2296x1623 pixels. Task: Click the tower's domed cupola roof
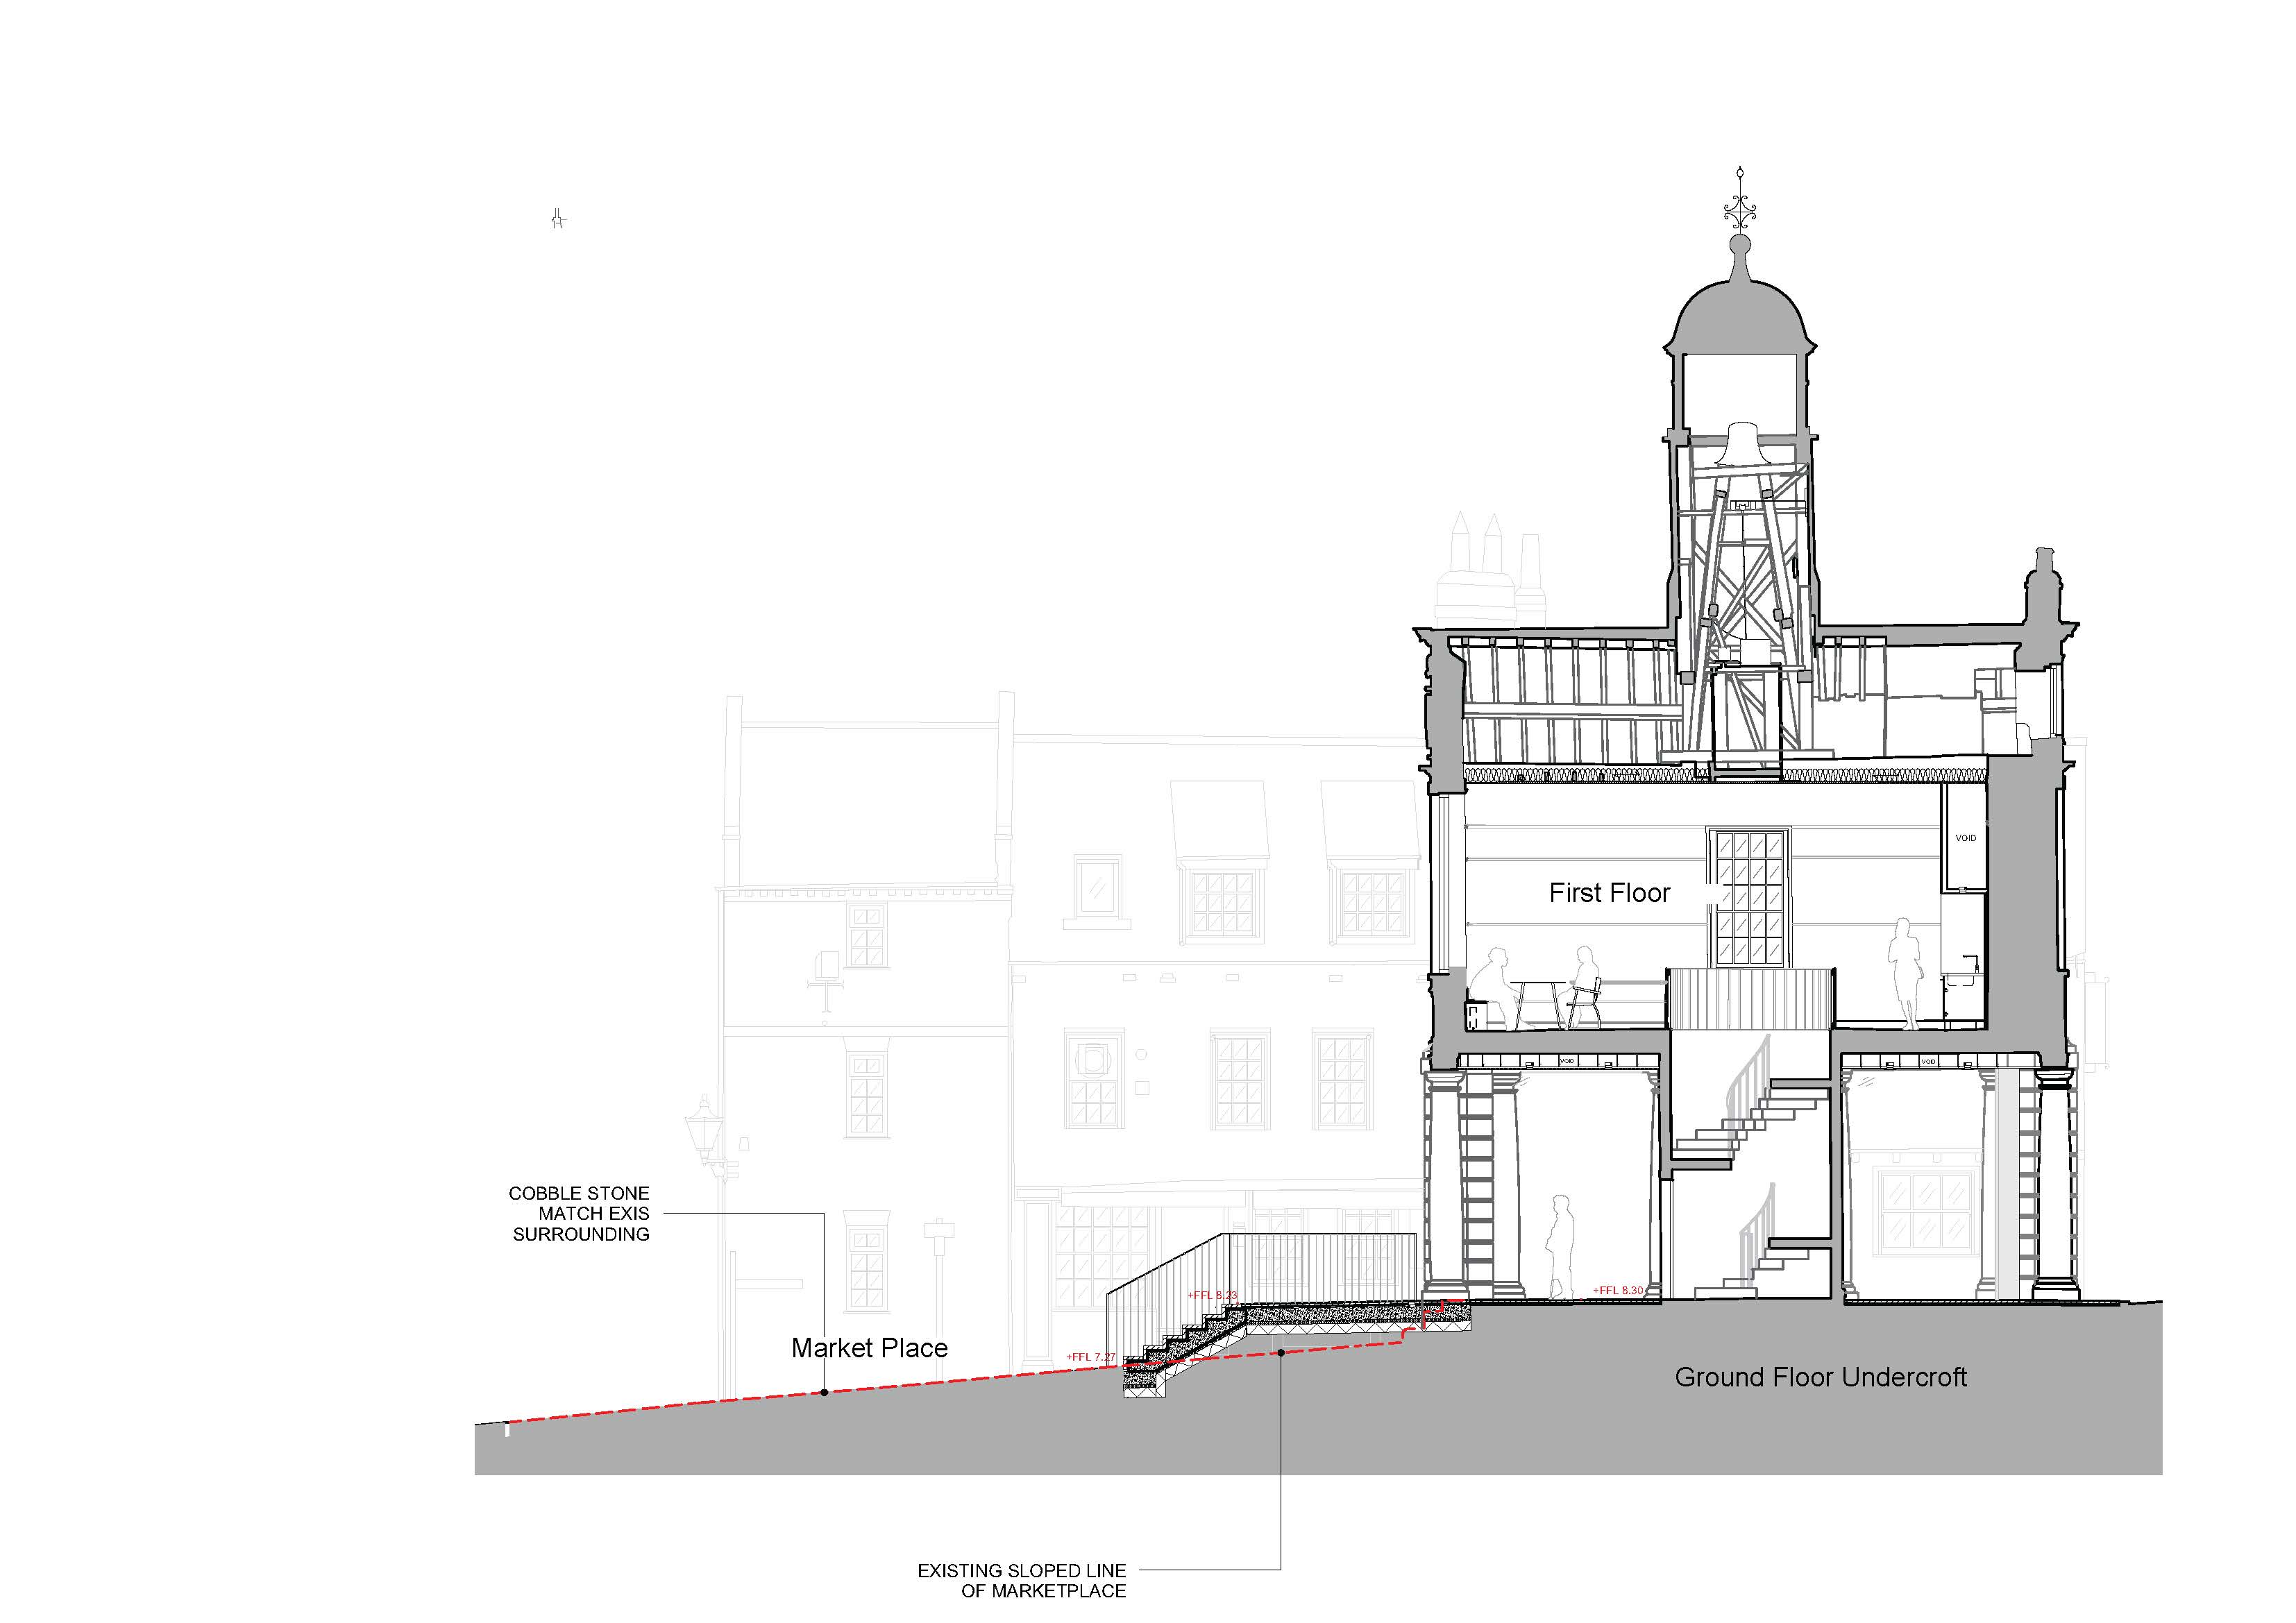[x=1740, y=315]
